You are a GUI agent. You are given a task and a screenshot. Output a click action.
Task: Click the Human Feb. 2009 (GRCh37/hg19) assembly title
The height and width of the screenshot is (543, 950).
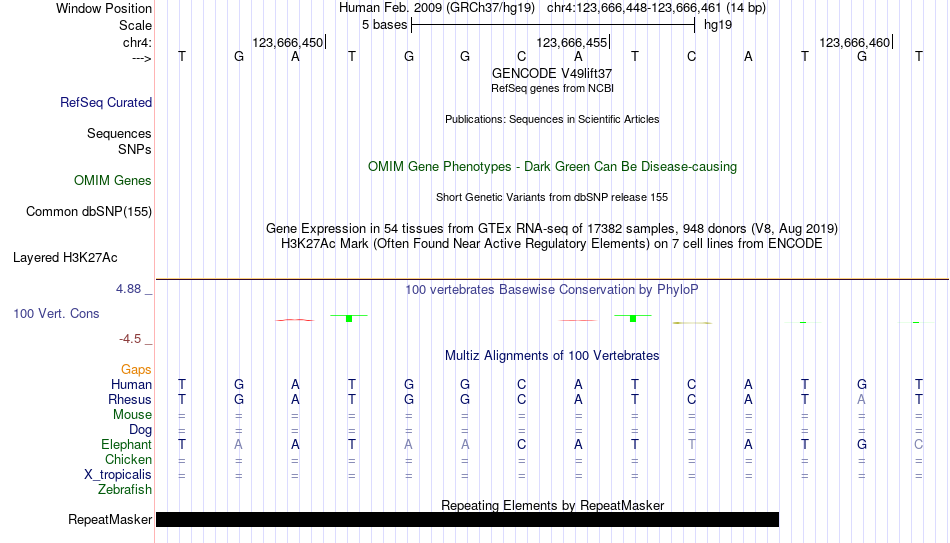pyautogui.click(x=437, y=8)
